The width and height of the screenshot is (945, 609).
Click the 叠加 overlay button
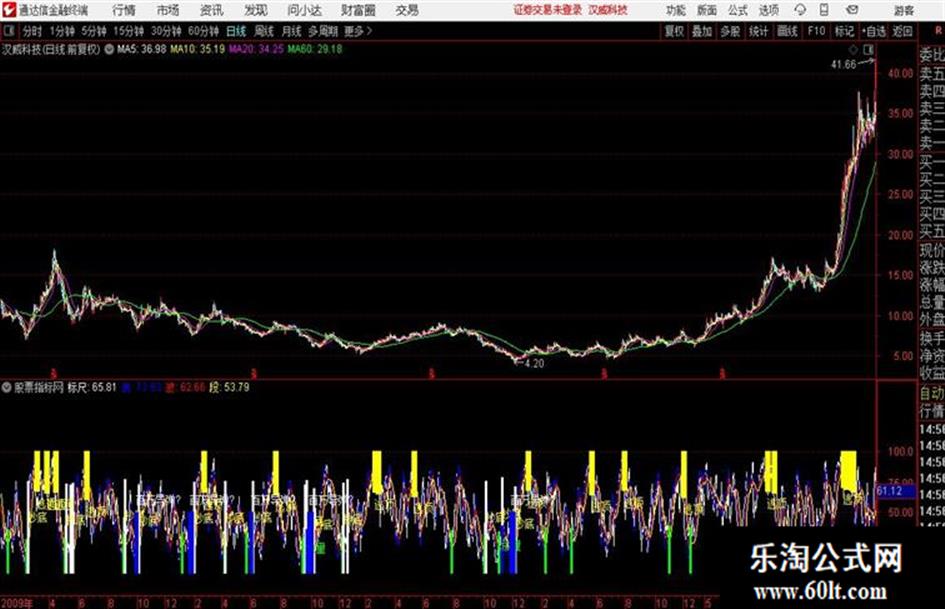[x=702, y=31]
